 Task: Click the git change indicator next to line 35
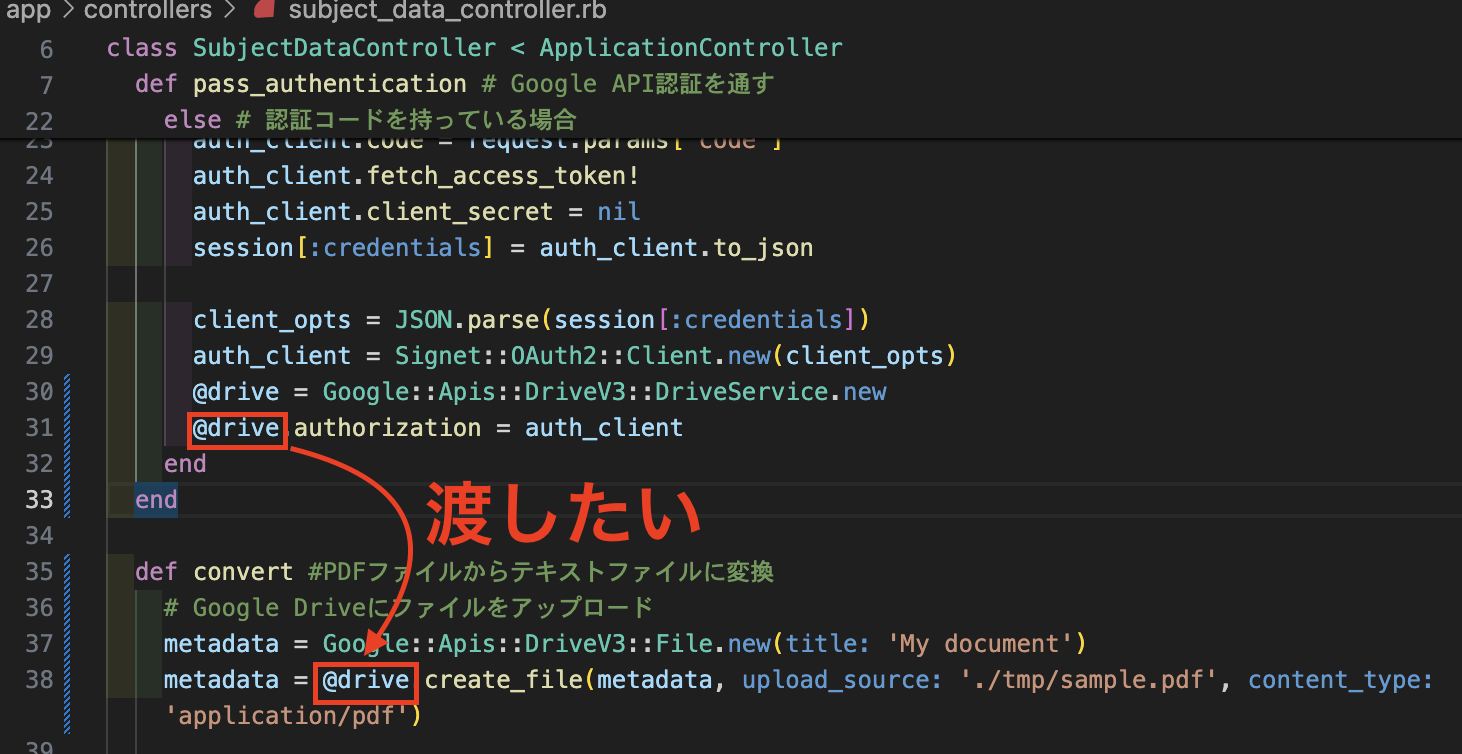(x=67, y=571)
